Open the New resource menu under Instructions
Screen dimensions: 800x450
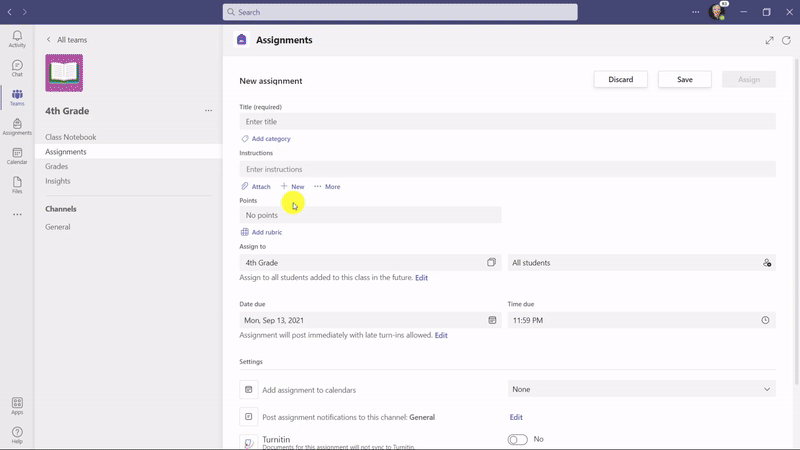(x=292, y=187)
